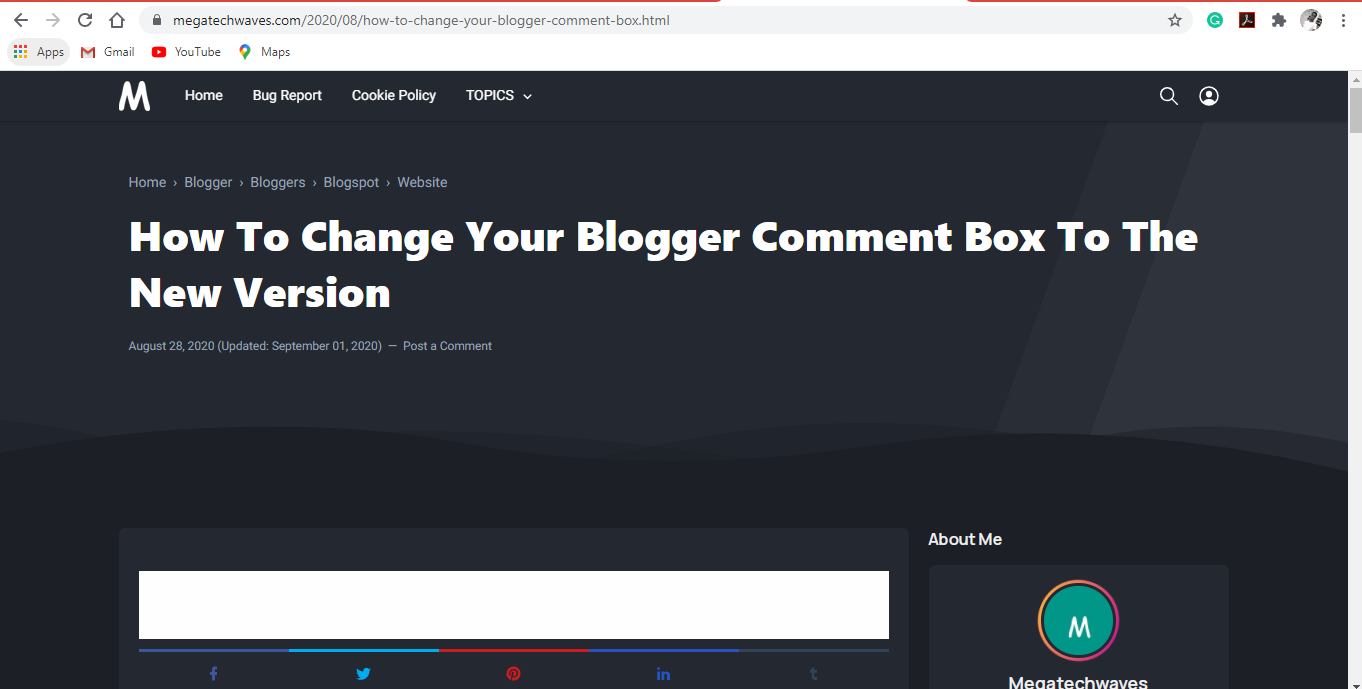This screenshot has width=1362, height=689.
Task: Click the Blogspot breadcrumb link
Action: pyautogui.click(x=351, y=182)
